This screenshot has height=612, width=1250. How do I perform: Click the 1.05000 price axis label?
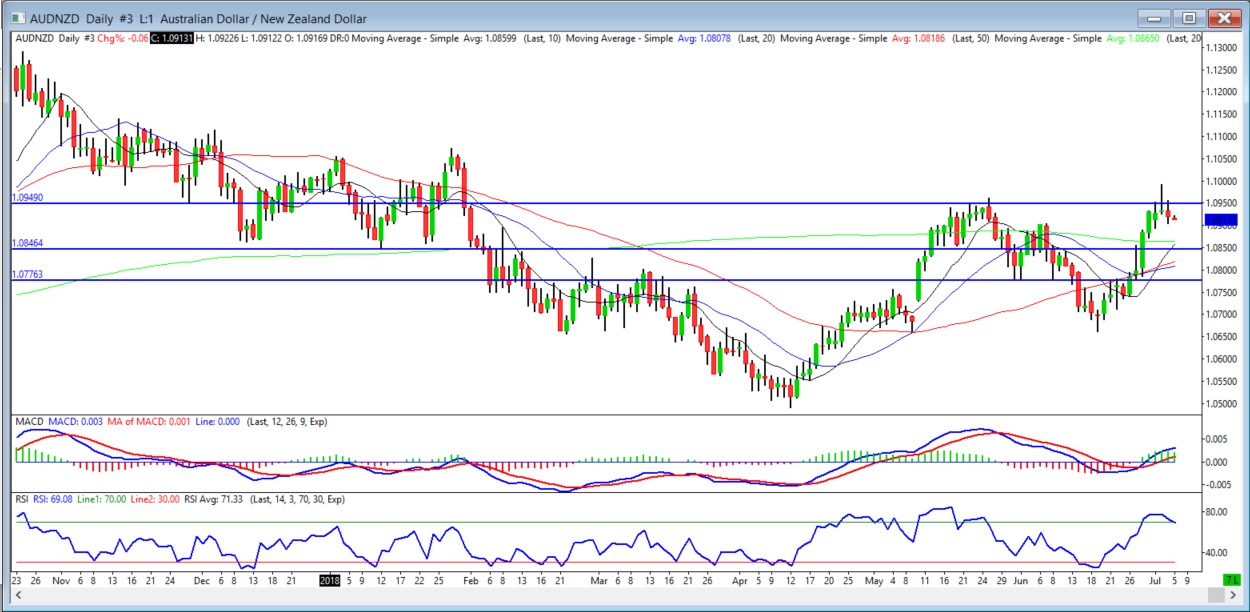tap(1222, 404)
